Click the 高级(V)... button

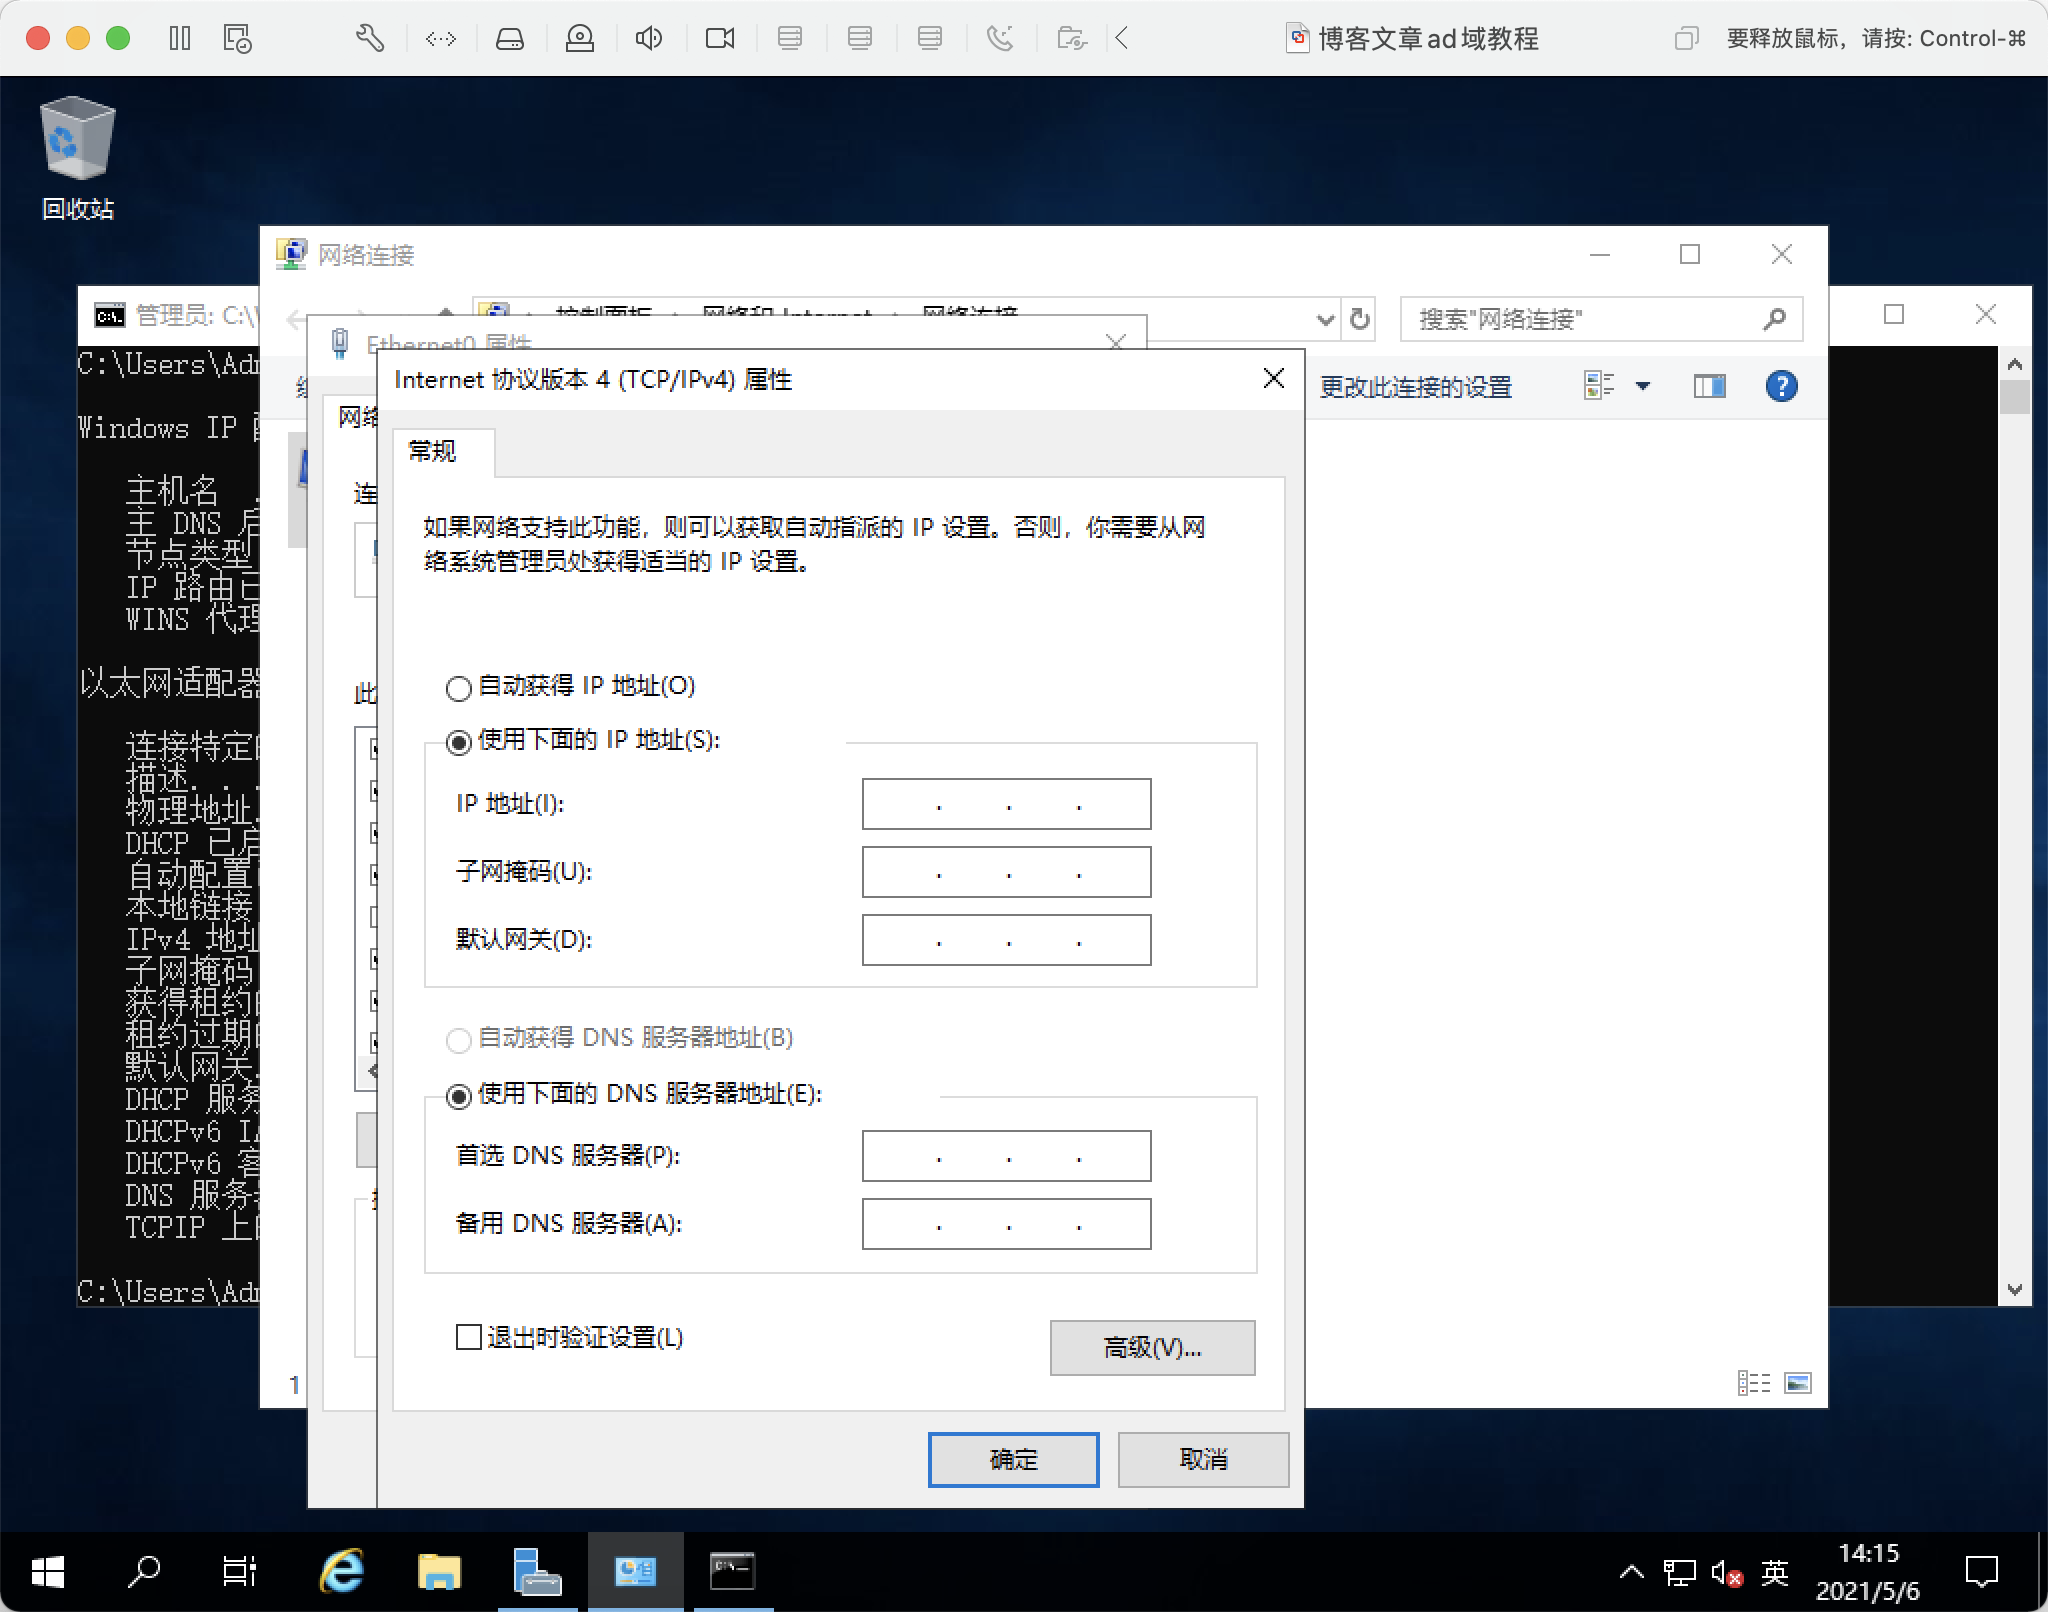point(1152,1347)
